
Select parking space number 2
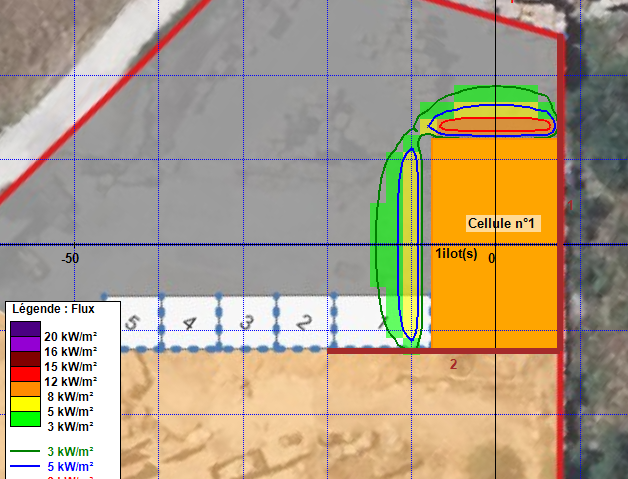304,322
